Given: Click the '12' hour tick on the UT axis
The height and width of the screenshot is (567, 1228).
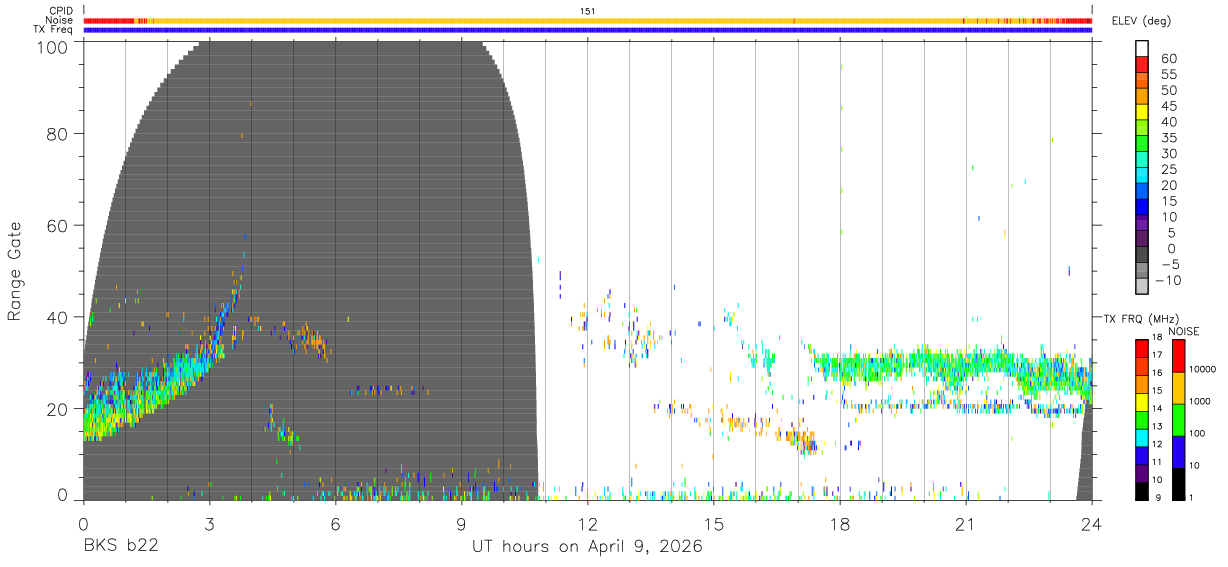Looking at the screenshot, I should click(x=587, y=524).
